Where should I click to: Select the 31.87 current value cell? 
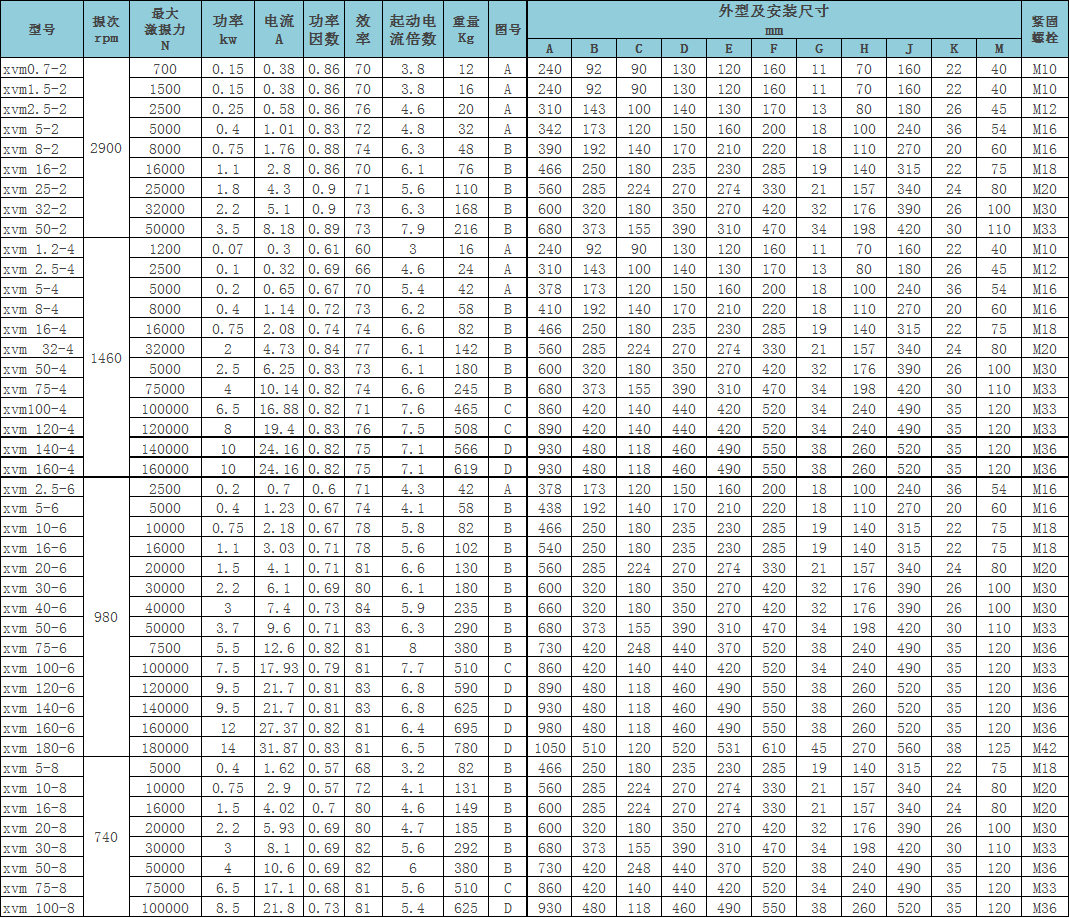coord(279,747)
